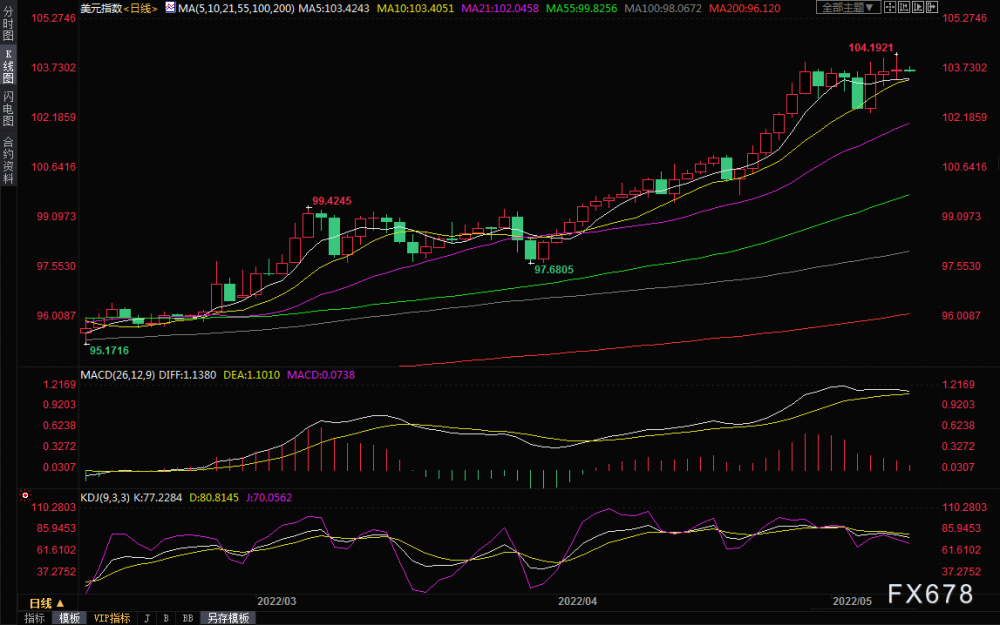Click the J:70.0562 value
Screen dimensions: 1000x625
(x=268, y=497)
